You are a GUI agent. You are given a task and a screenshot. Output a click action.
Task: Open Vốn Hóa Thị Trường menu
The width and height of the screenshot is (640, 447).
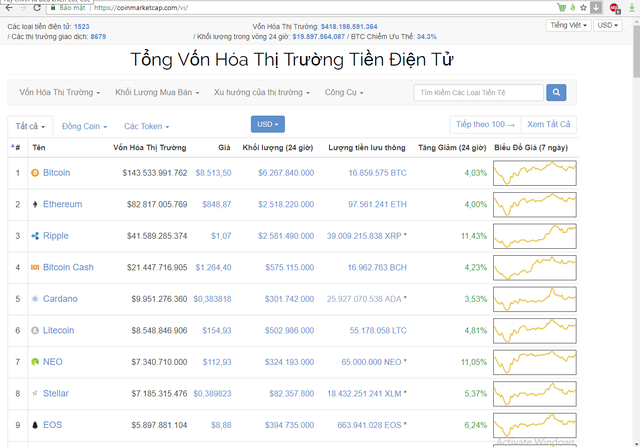coord(59,92)
